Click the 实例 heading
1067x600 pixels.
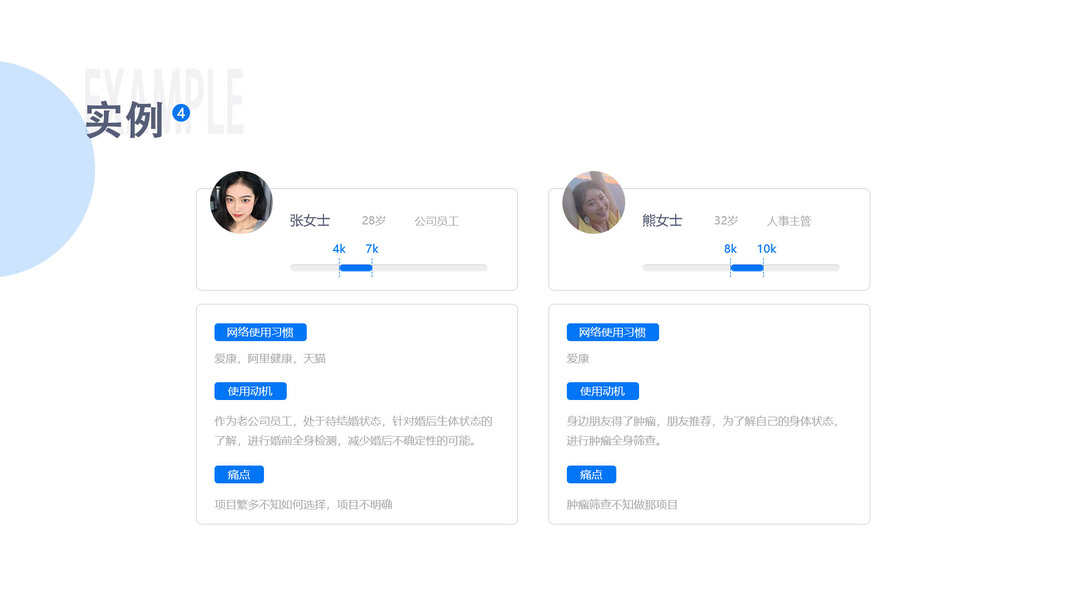(x=125, y=120)
